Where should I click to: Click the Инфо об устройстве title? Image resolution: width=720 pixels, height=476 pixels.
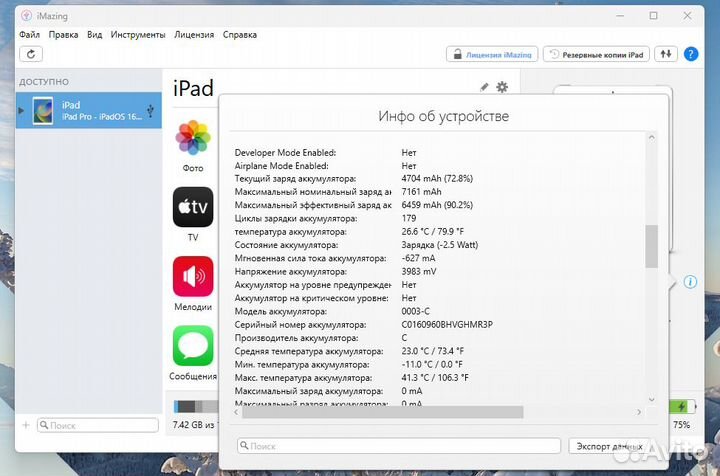click(x=443, y=116)
